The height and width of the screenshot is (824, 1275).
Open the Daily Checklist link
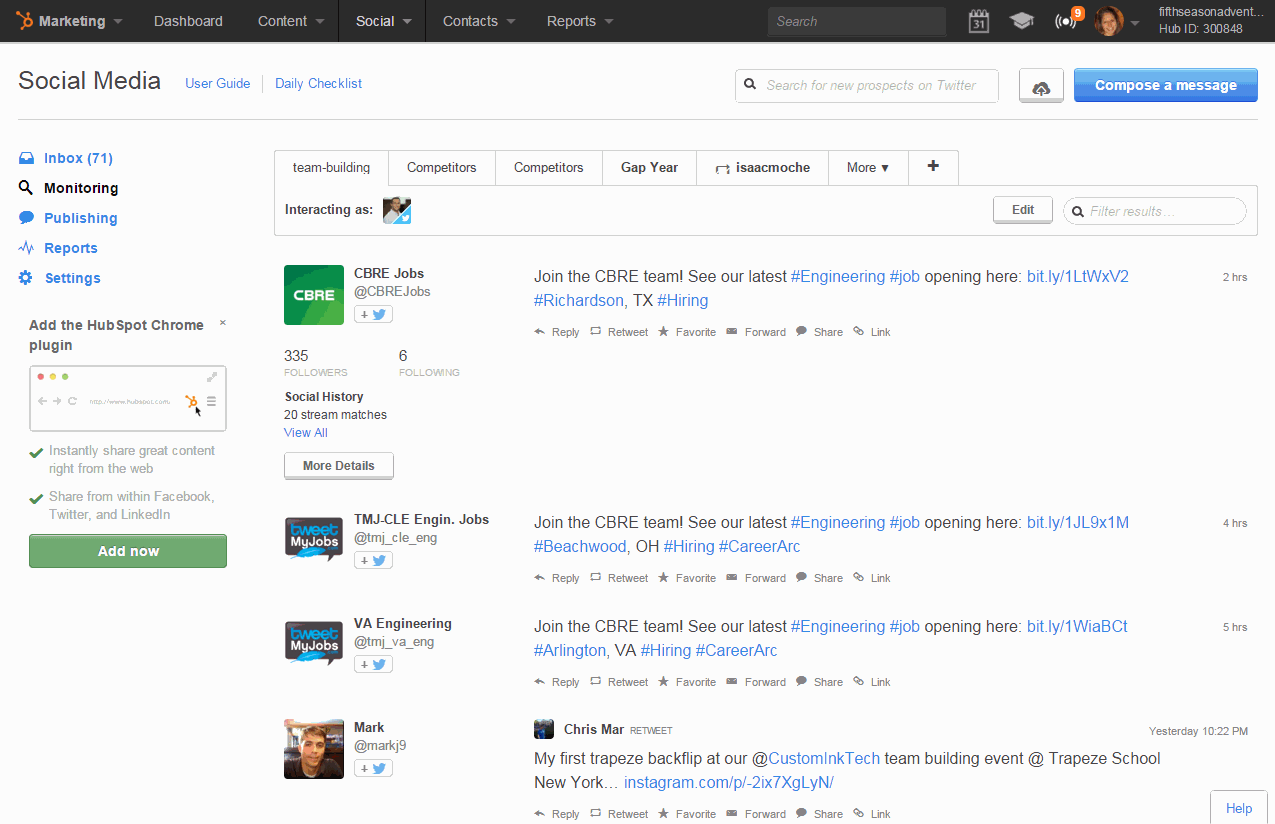click(x=319, y=84)
